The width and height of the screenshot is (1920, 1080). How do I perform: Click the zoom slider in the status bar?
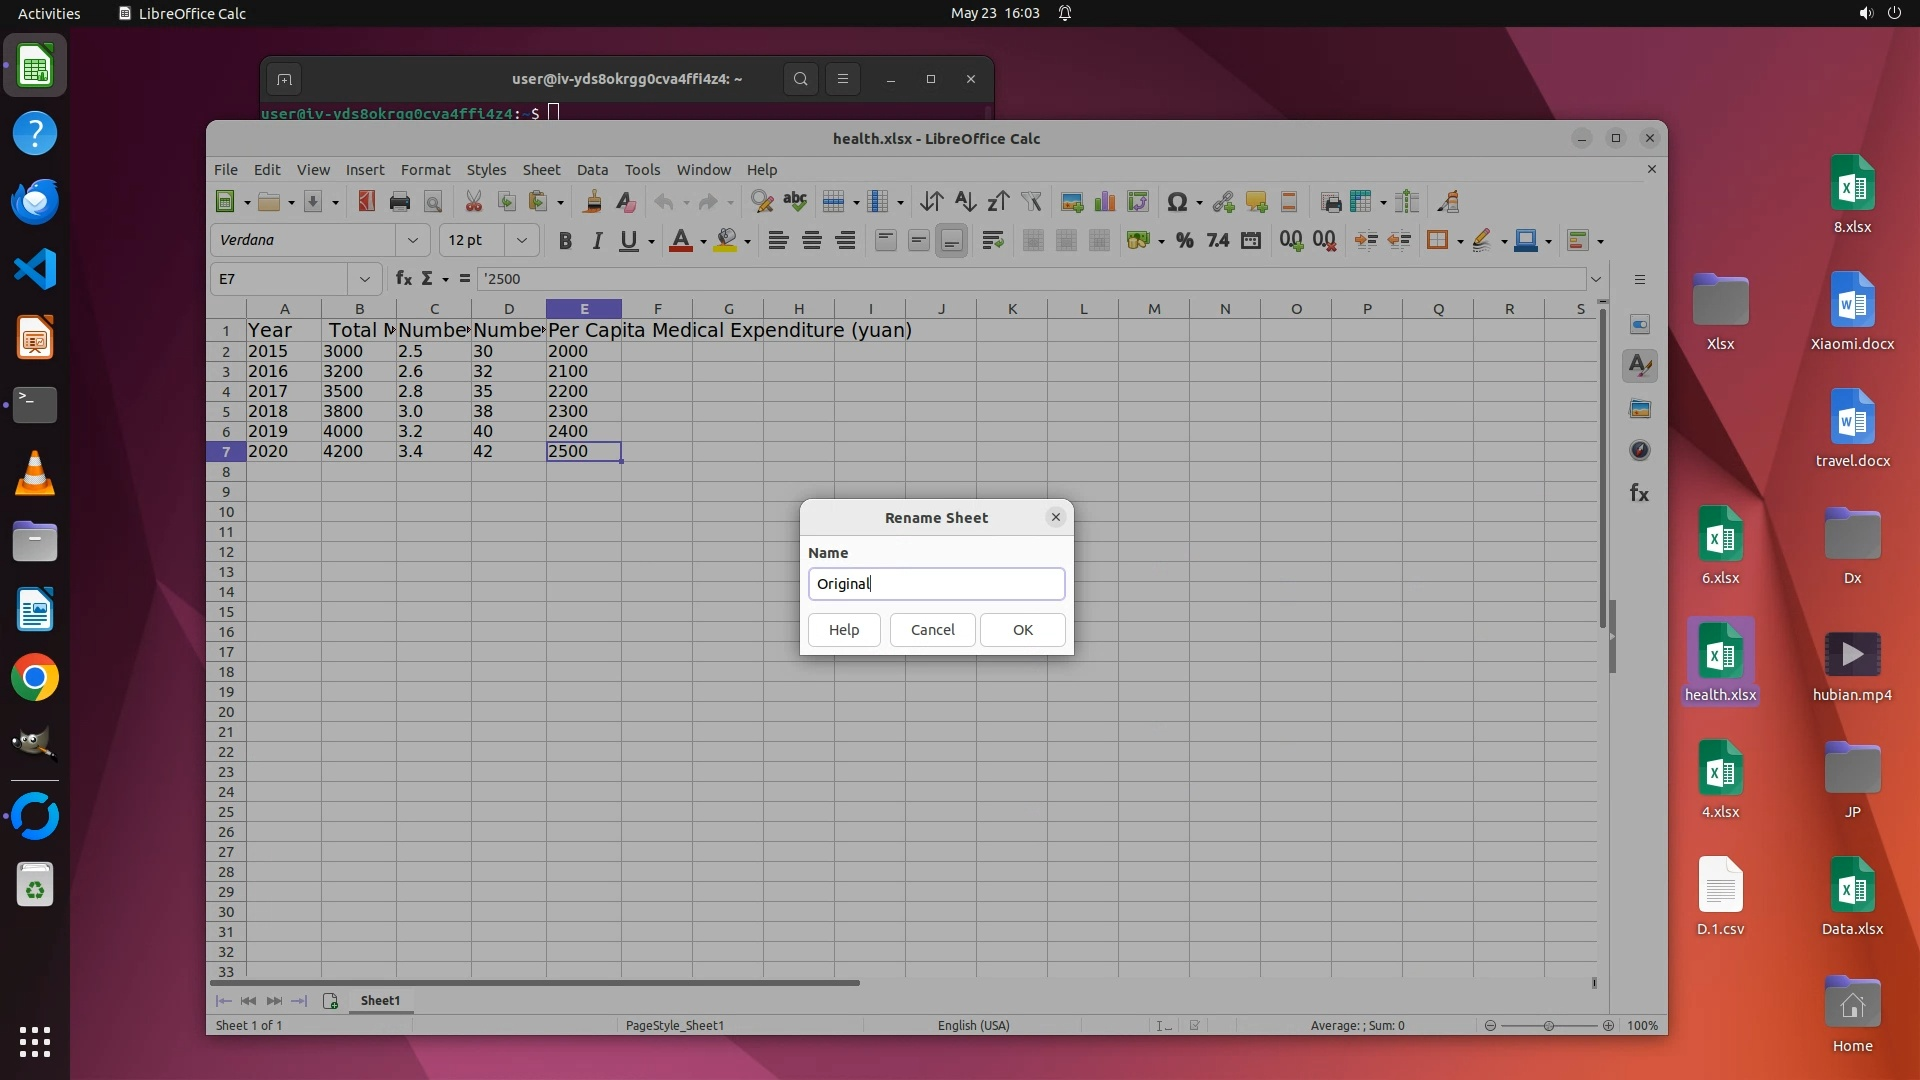point(1548,1025)
